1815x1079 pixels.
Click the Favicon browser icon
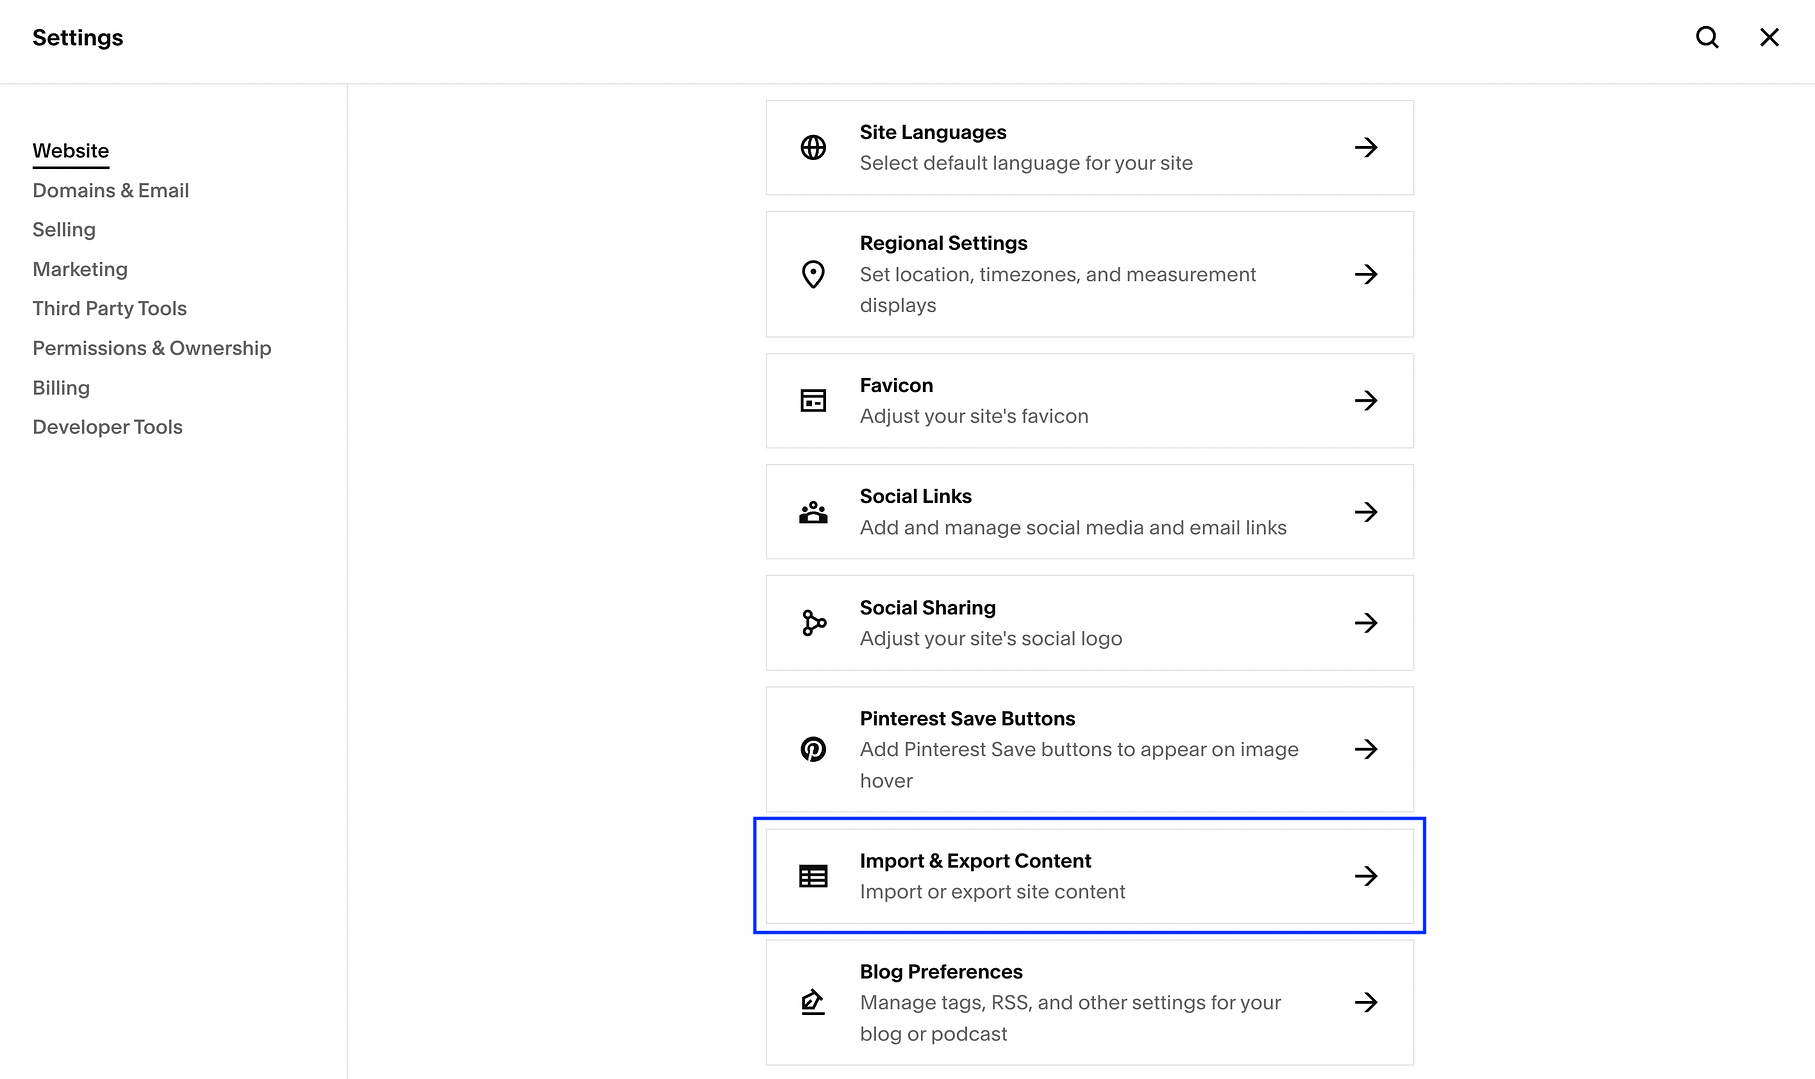tap(813, 400)
